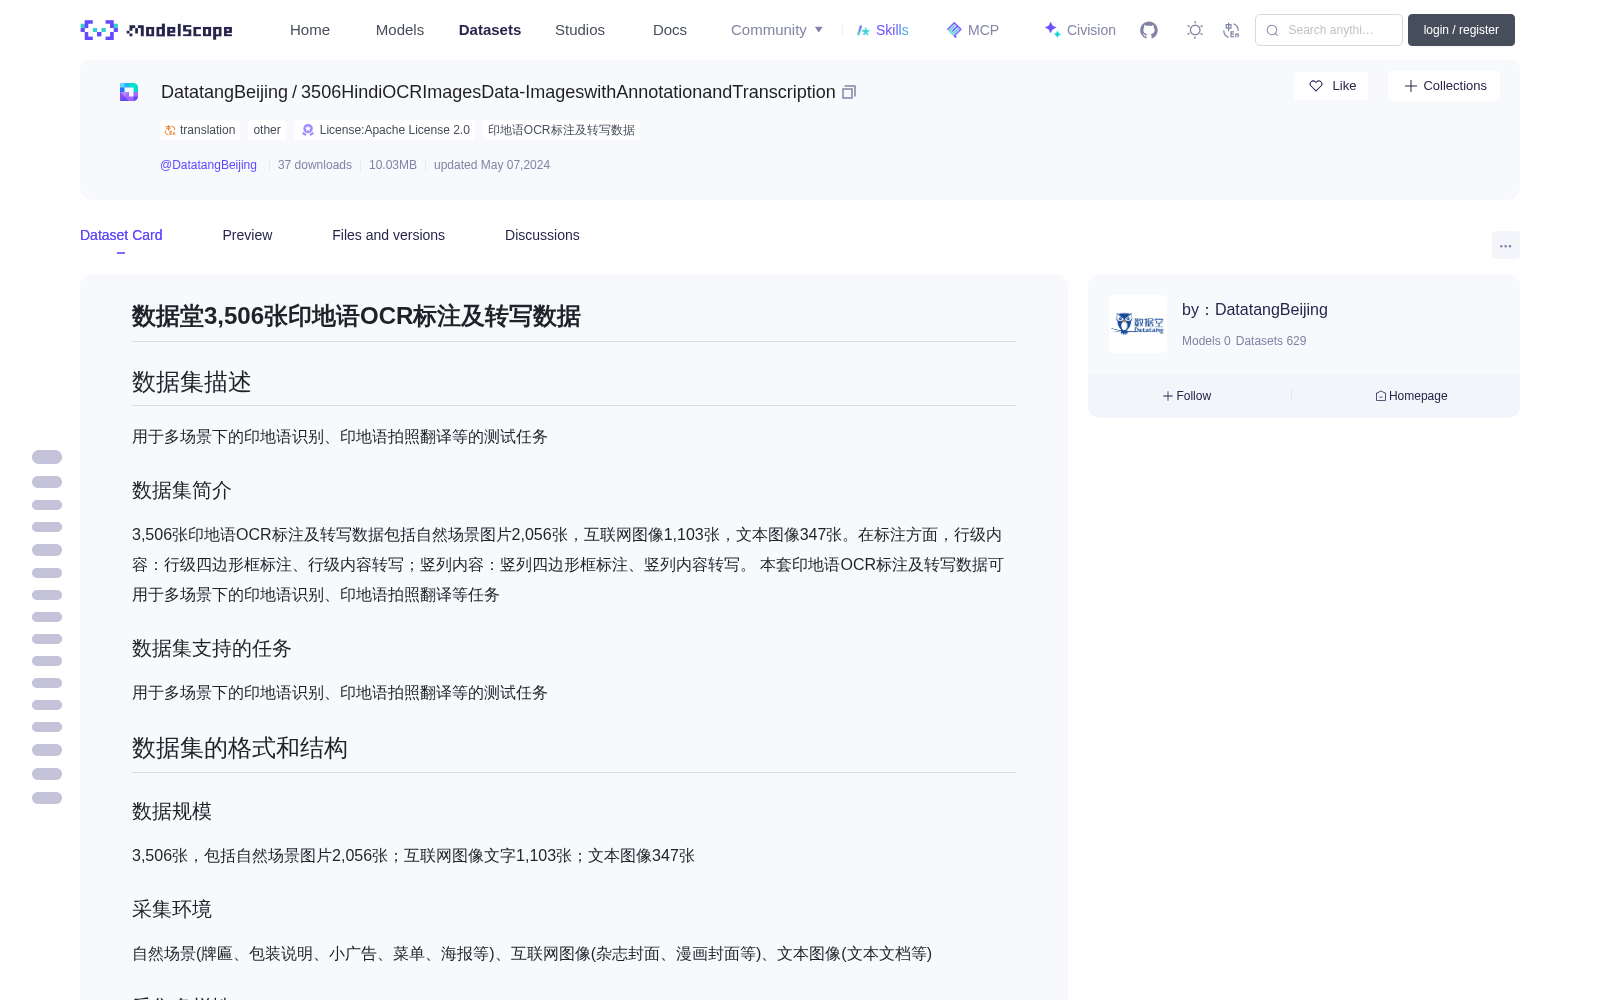
Task: Open the MCP page
Action: point(972,30)
